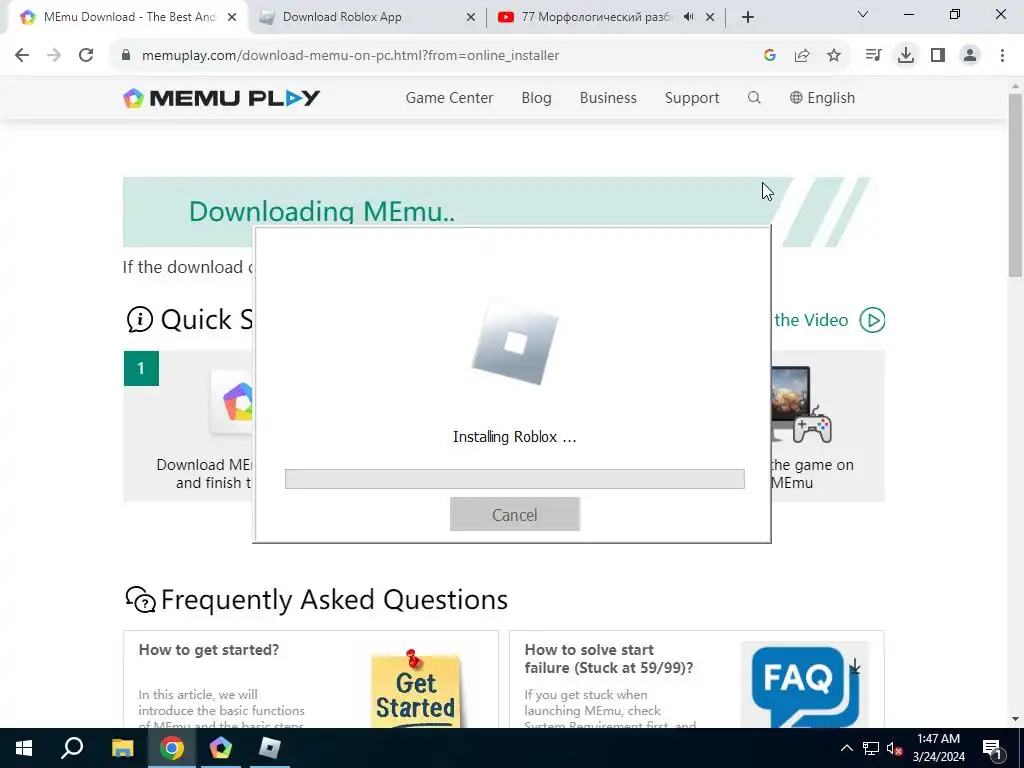Click the Roblox logo in installer

[515, 343]
